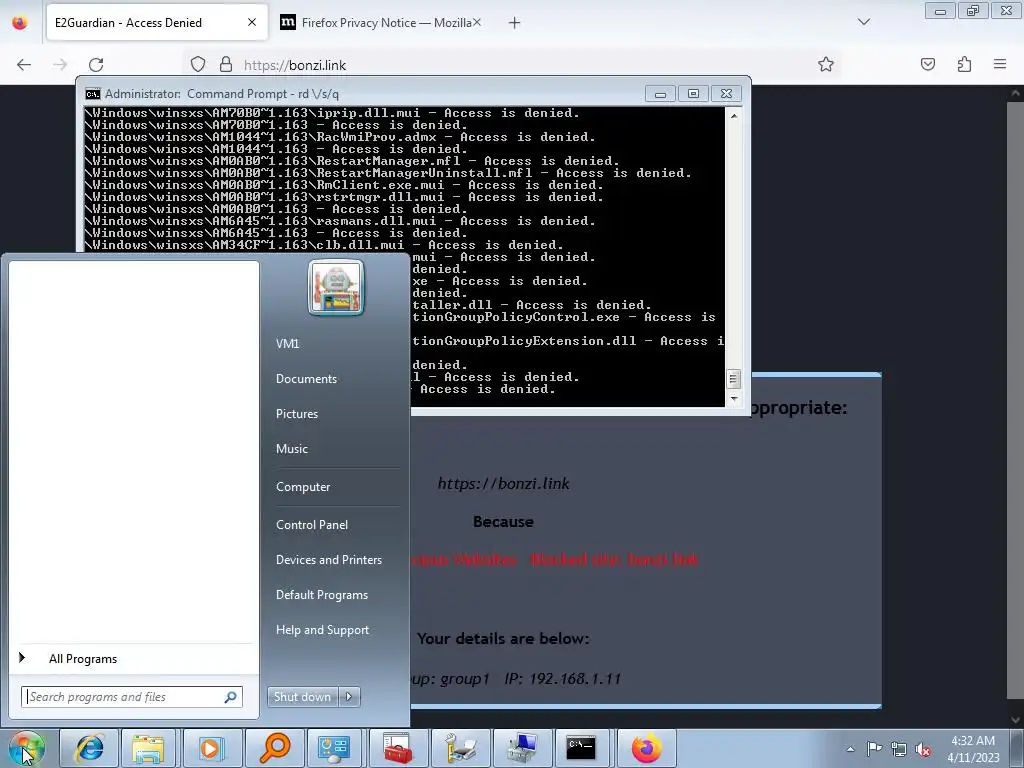1024x768 pixels.
Task: Launch Windows Media Player from taskbar
Action: pos(211,748)
